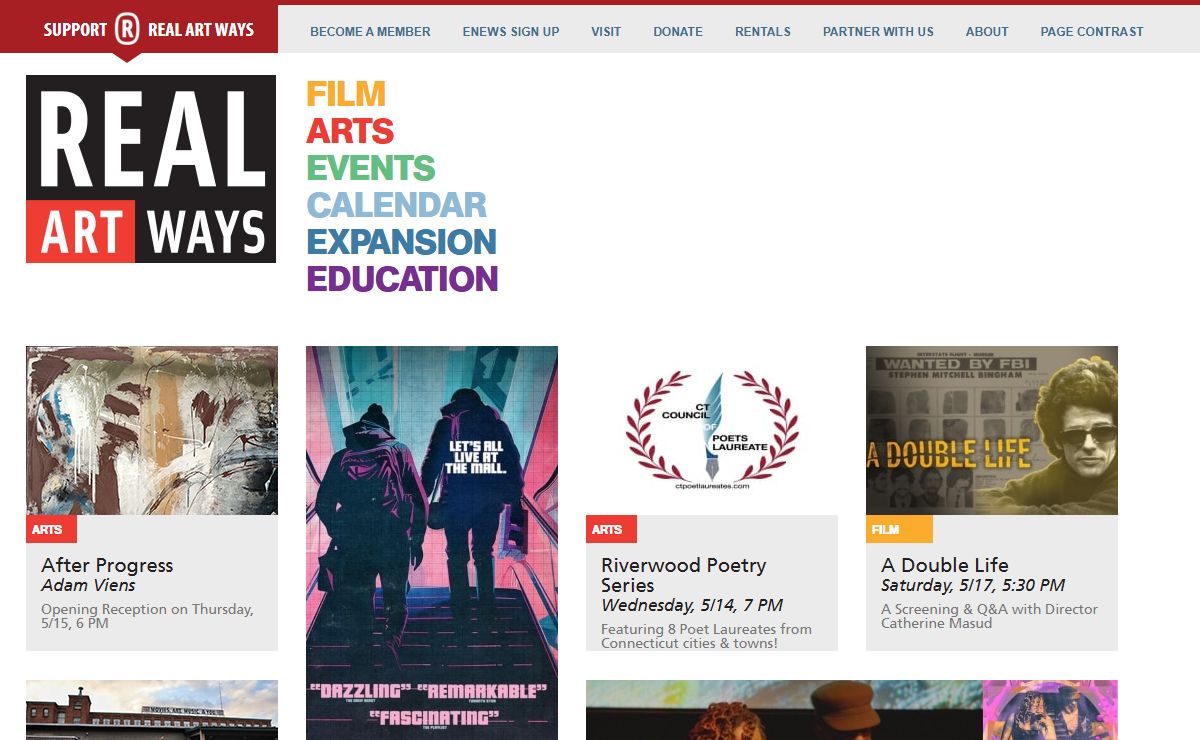Click the Support Real Art Ways banner
This screenshot has width=1200, height=740.
(x=139, y=29)
